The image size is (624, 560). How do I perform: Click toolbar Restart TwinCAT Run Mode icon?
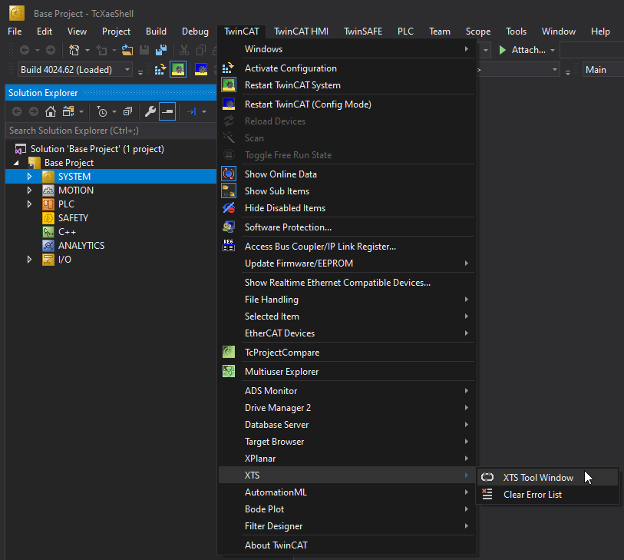click(178, 70)
